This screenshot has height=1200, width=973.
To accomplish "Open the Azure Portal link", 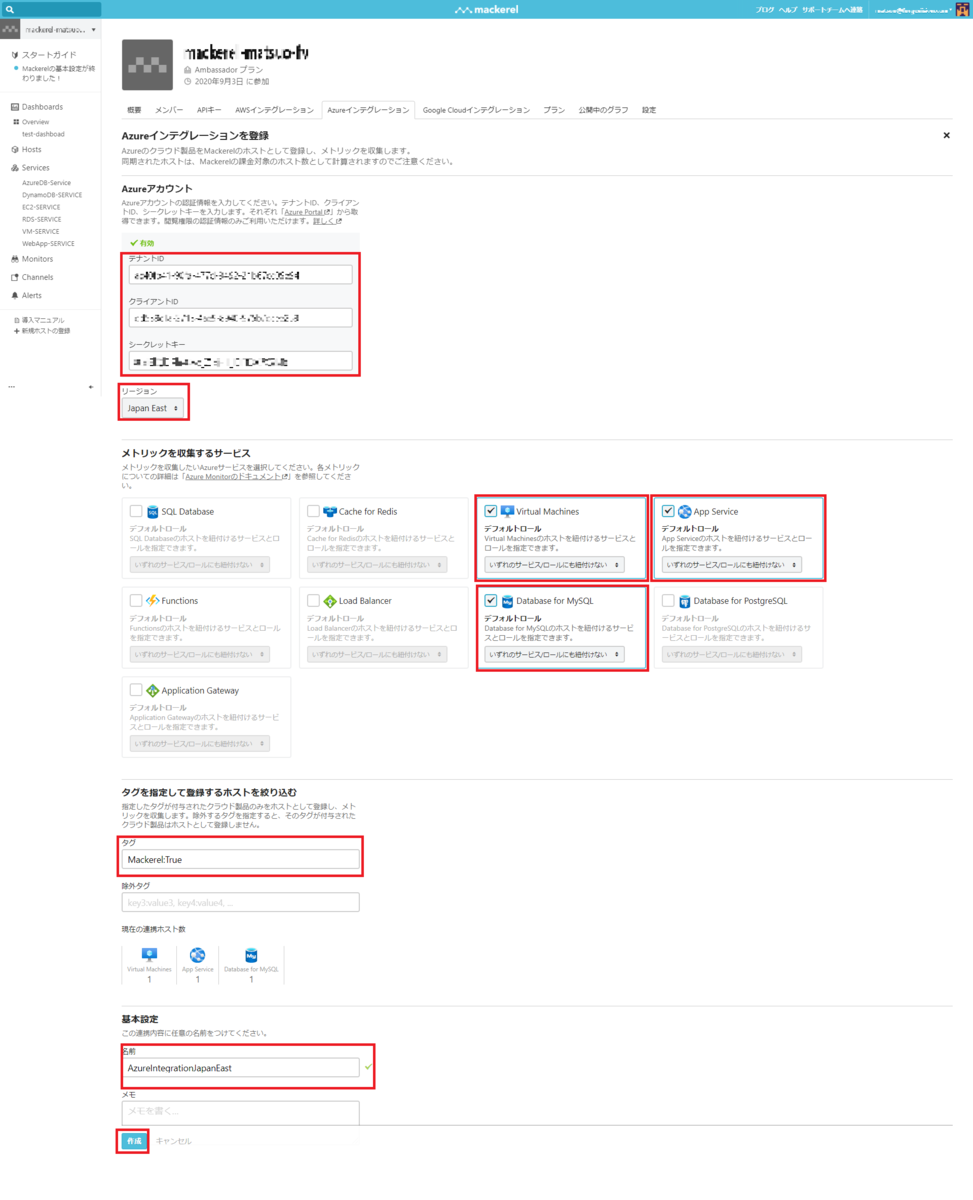I will [309, 212].
